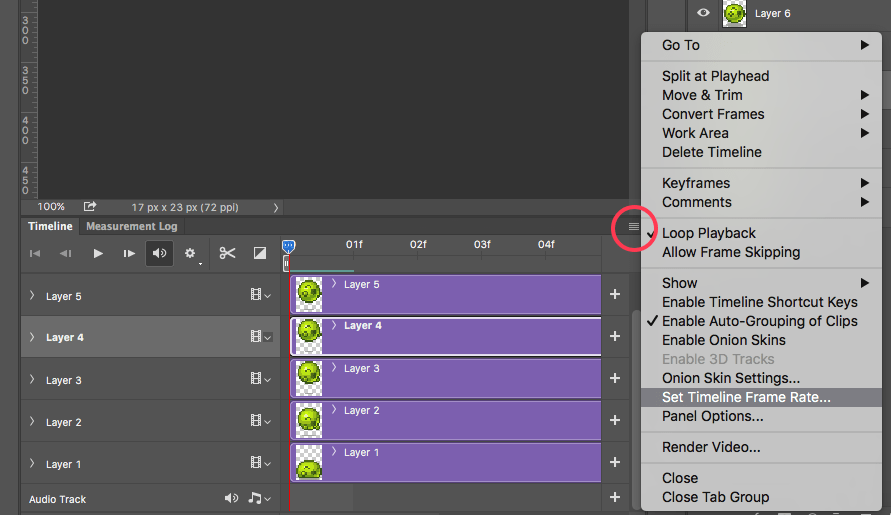The image size is (891, 515).
Task: Add media to Layer 5 track
Action: (615, 294)
